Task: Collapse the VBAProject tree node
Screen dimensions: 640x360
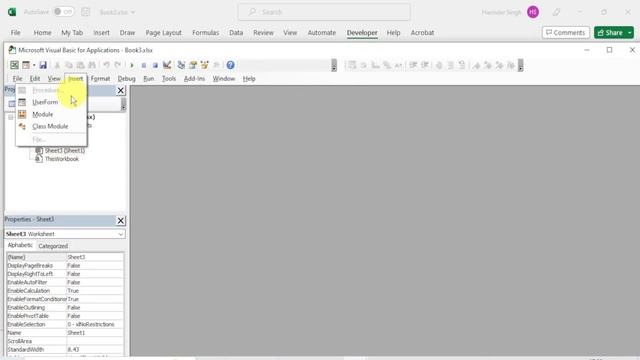Action: 11,117
